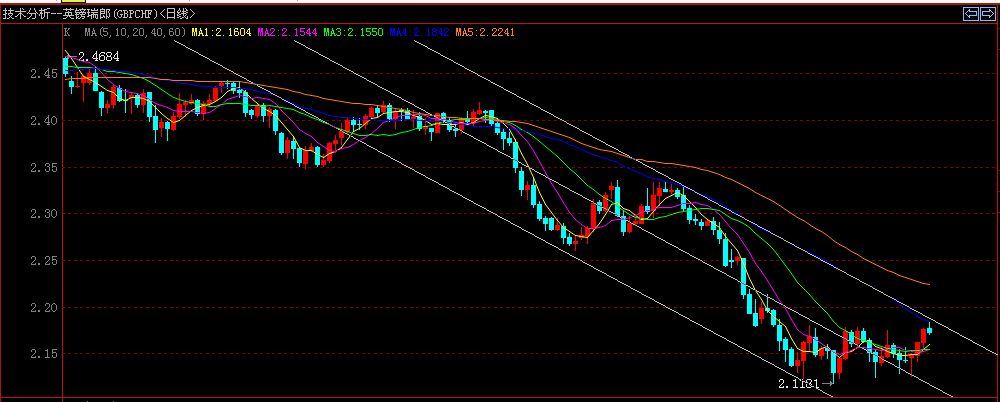Screen dimensions: 1000x402
Task: Click the 2.30 price axis label
Action: [44, 214]
